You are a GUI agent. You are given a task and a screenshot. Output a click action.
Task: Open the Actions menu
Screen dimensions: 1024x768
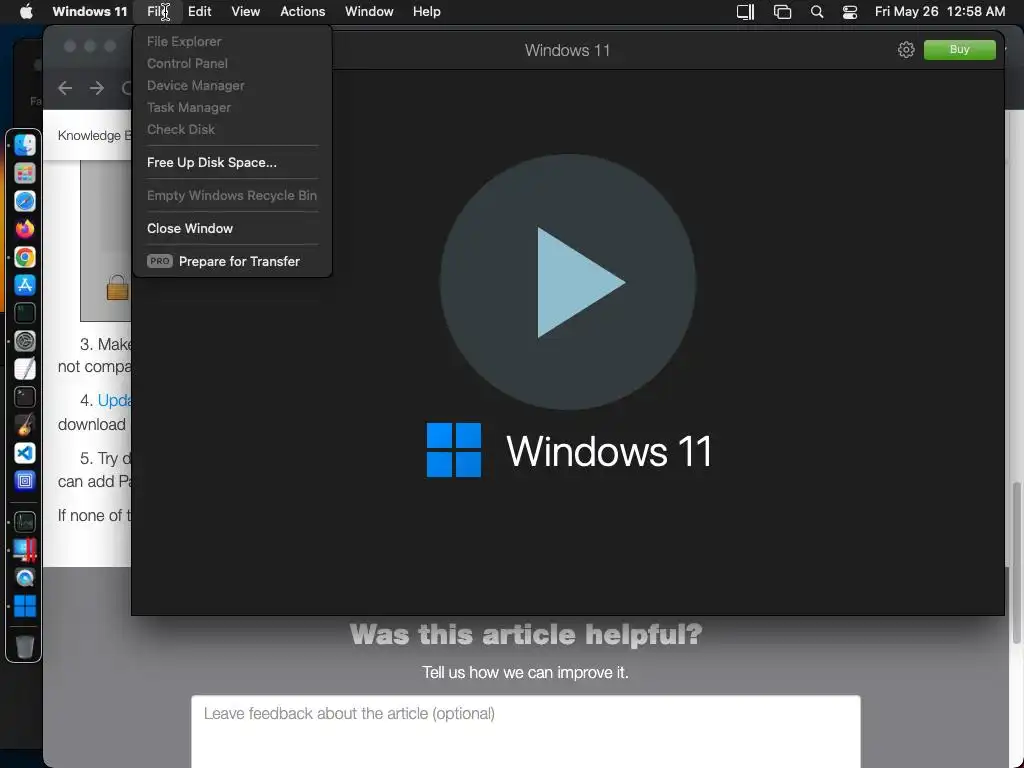pyautogui.click(x=302, y=11)
